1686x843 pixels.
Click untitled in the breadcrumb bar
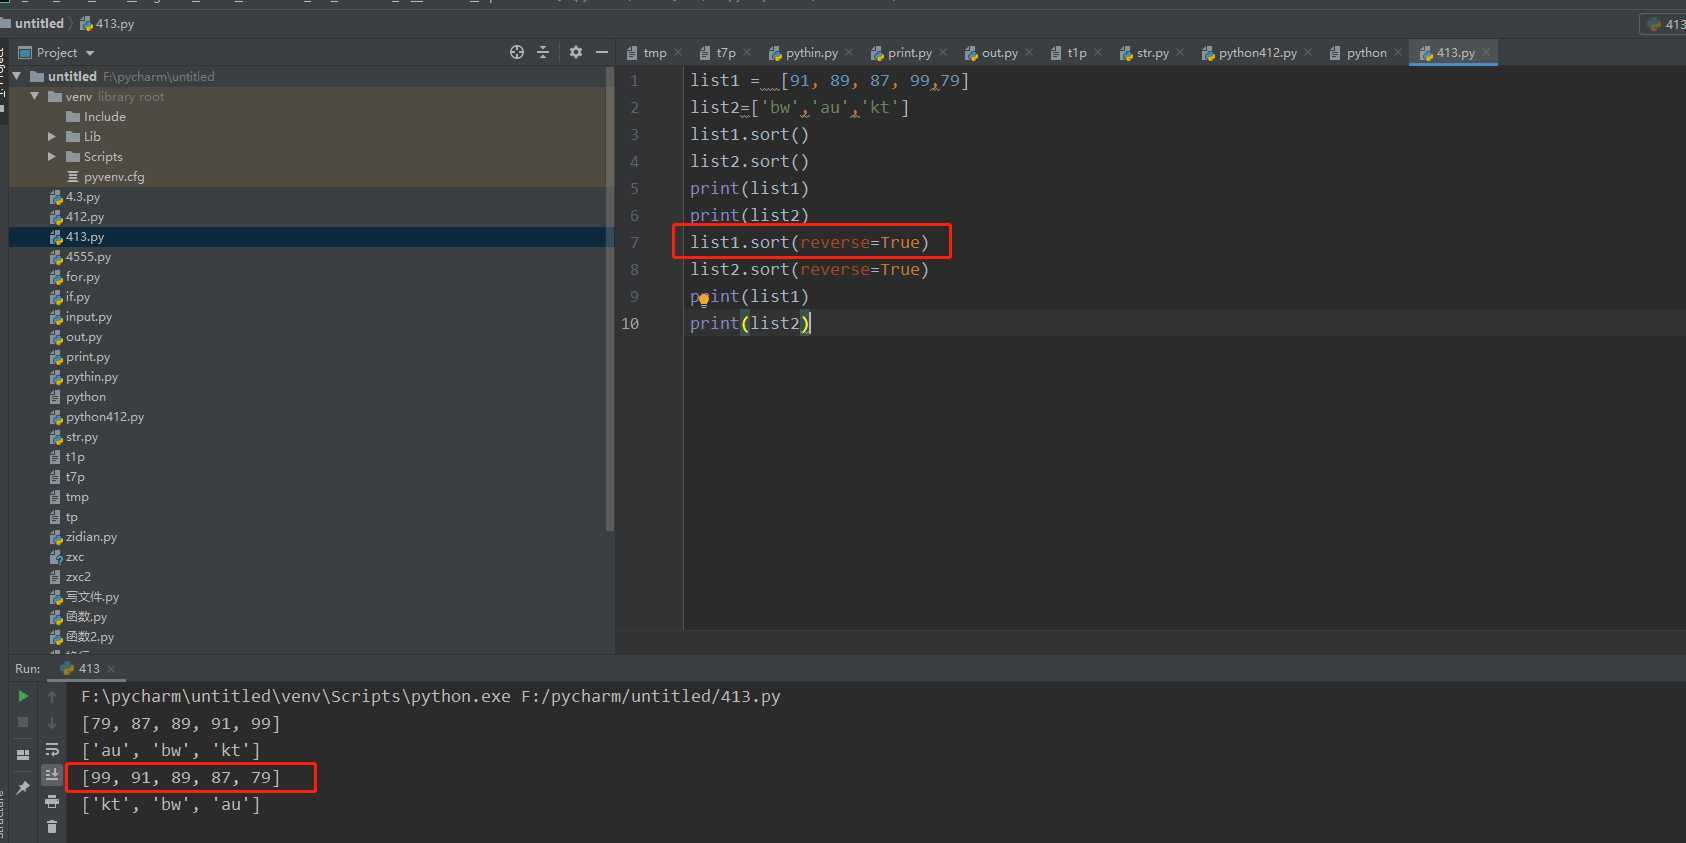click(39, 23)
